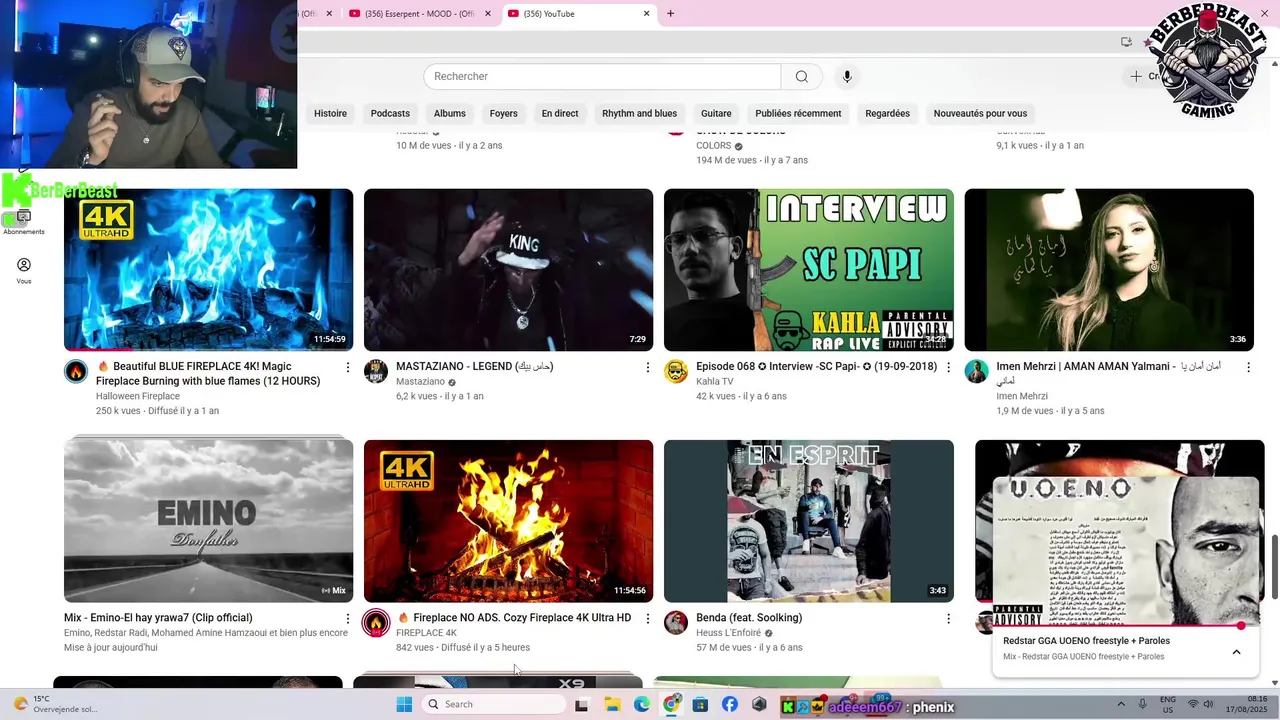Viewport: 1280px width, 720px height.
Task: Click the U.O.E.N.O mini player video
Action: (1126, 550)
